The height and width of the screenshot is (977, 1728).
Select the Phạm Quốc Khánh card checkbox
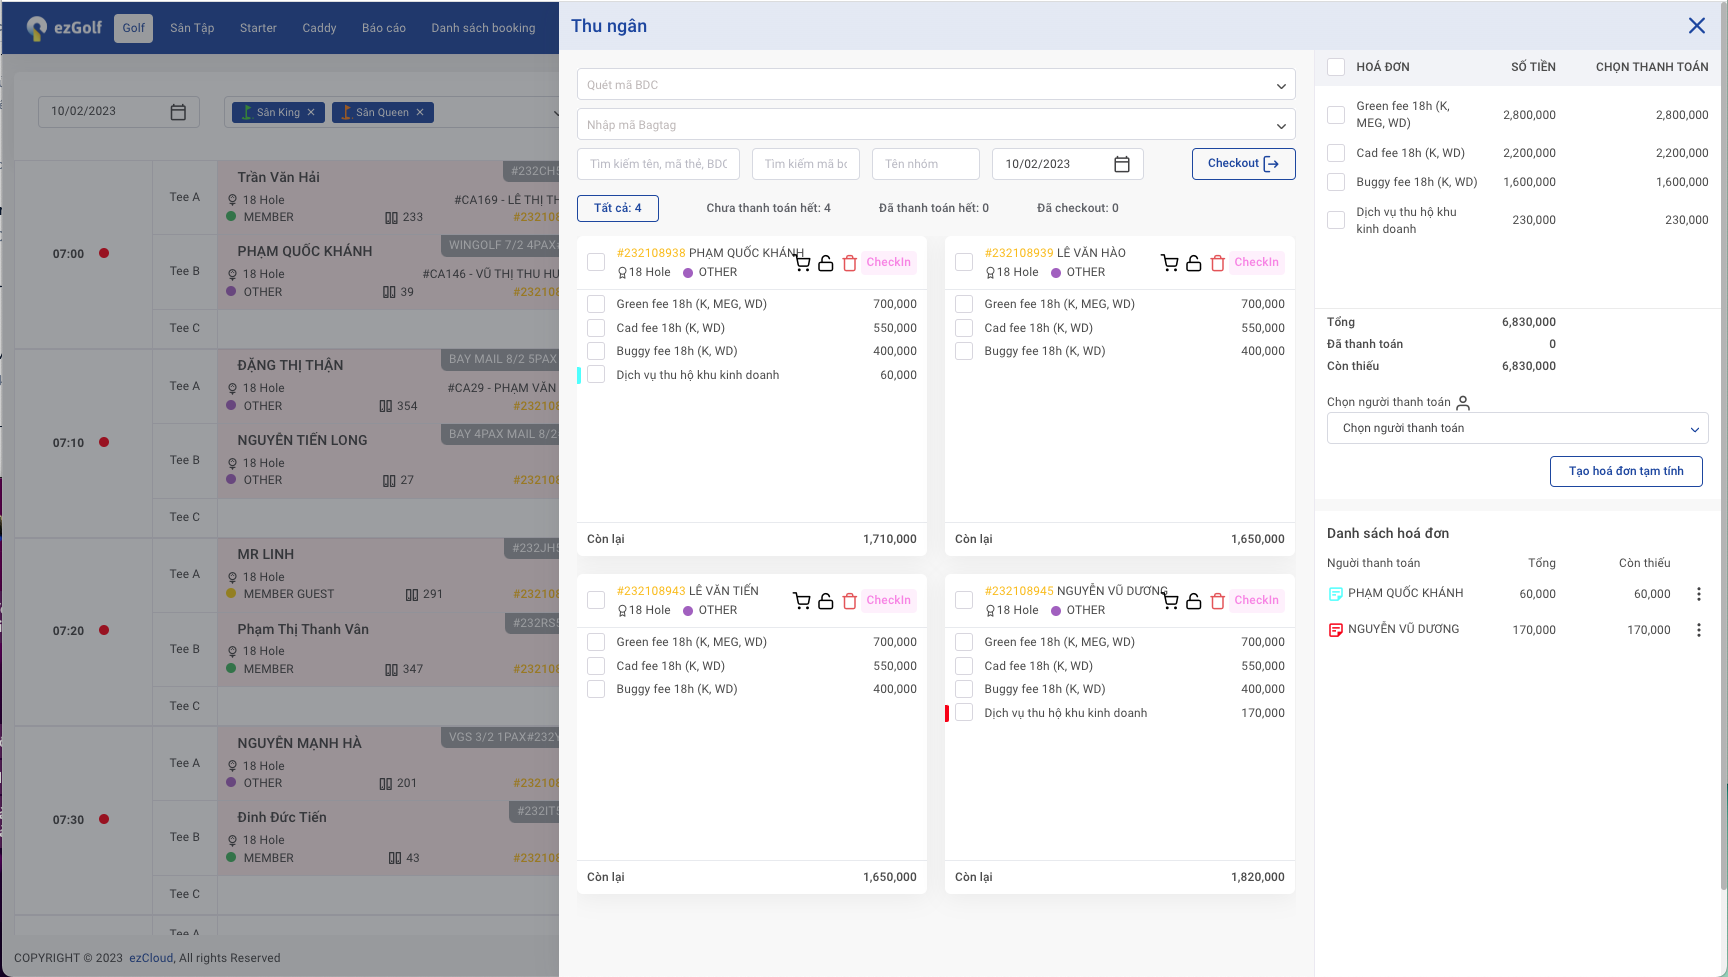[x=596, y=262]
